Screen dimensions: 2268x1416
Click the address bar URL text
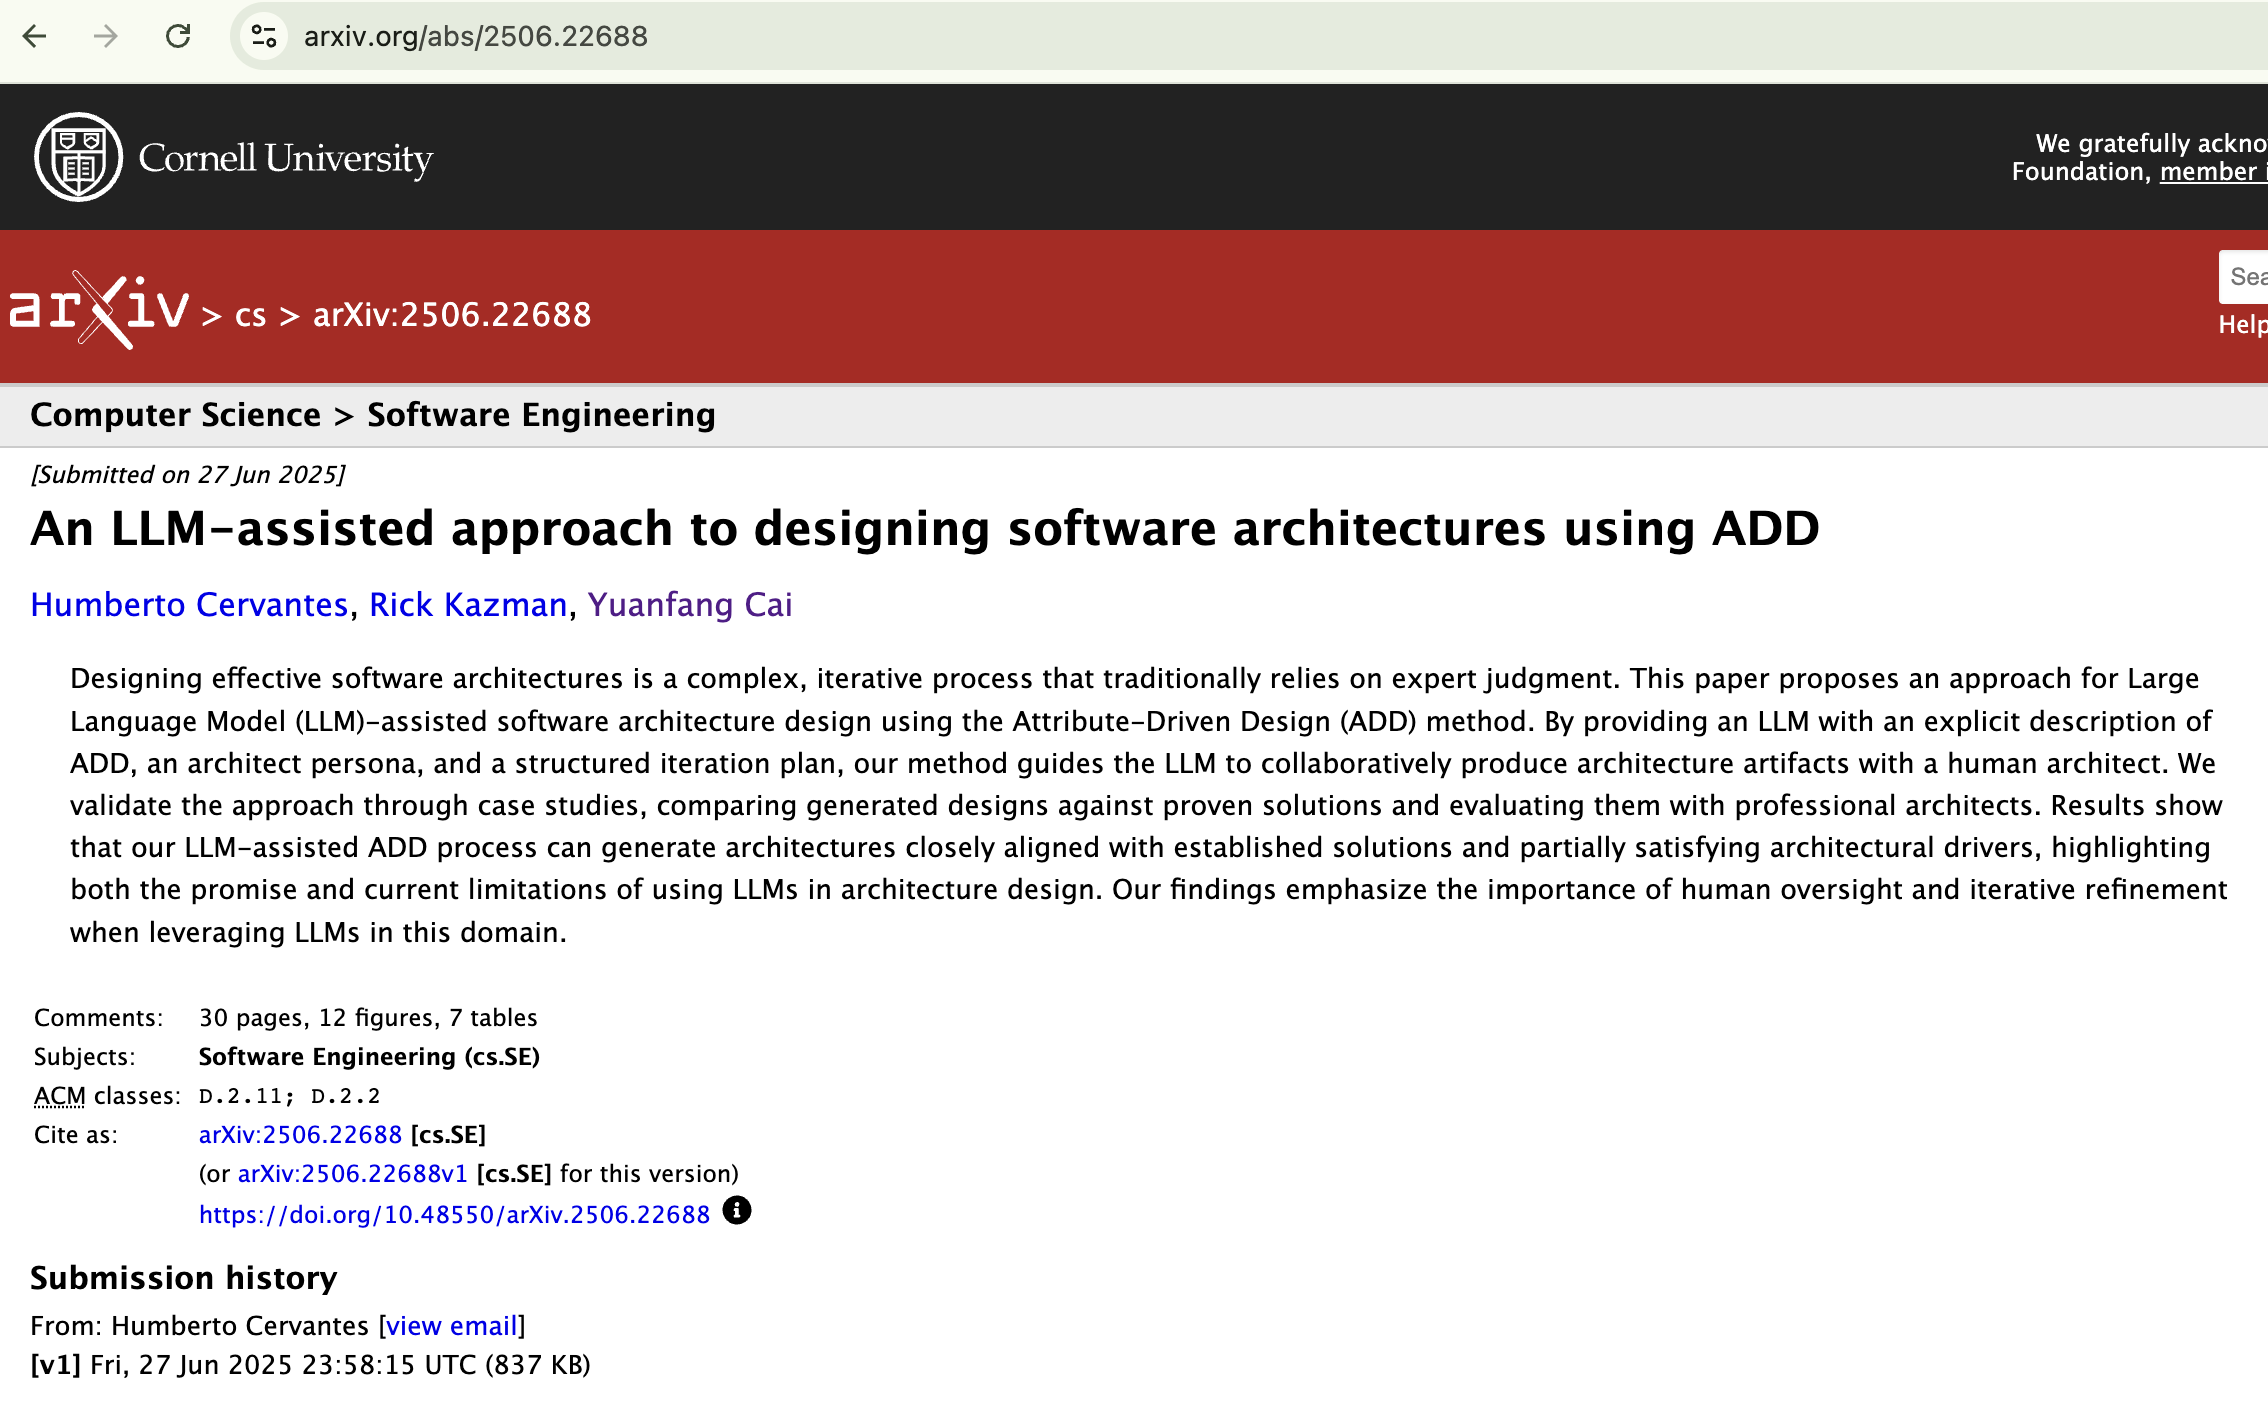[475, 37]
